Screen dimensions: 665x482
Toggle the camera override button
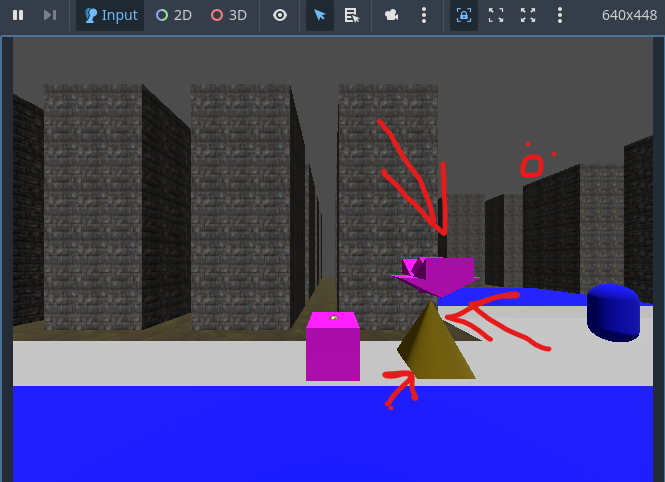391,15
